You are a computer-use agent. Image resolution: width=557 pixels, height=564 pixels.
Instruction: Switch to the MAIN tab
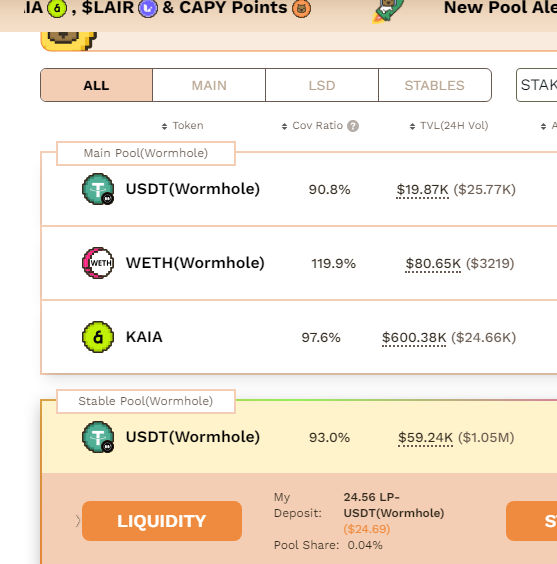[x=209, y=85]
